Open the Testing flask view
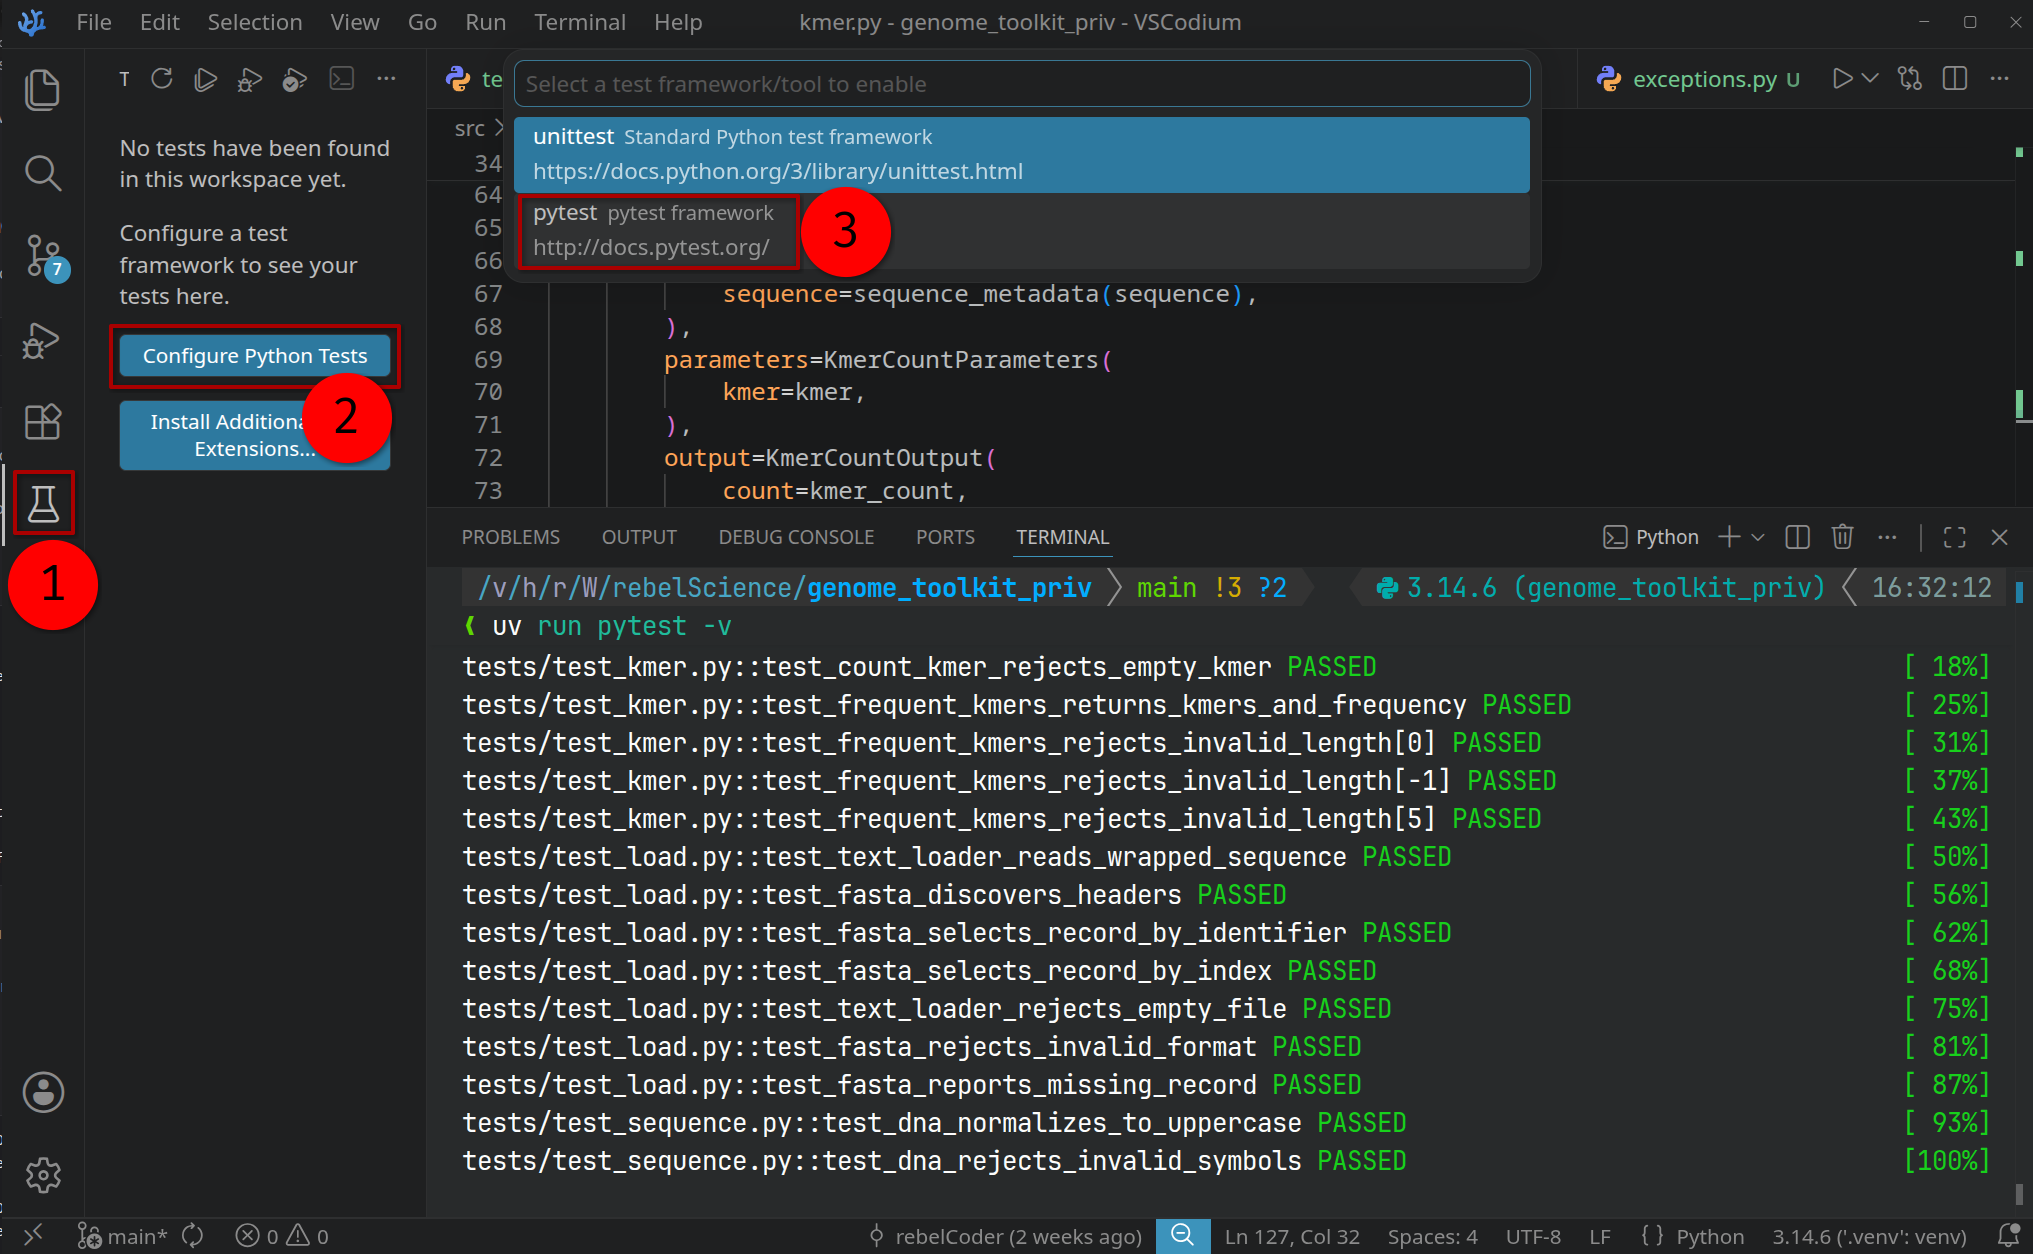This screenshot has width=2033, height=1254. coord(43,504)
